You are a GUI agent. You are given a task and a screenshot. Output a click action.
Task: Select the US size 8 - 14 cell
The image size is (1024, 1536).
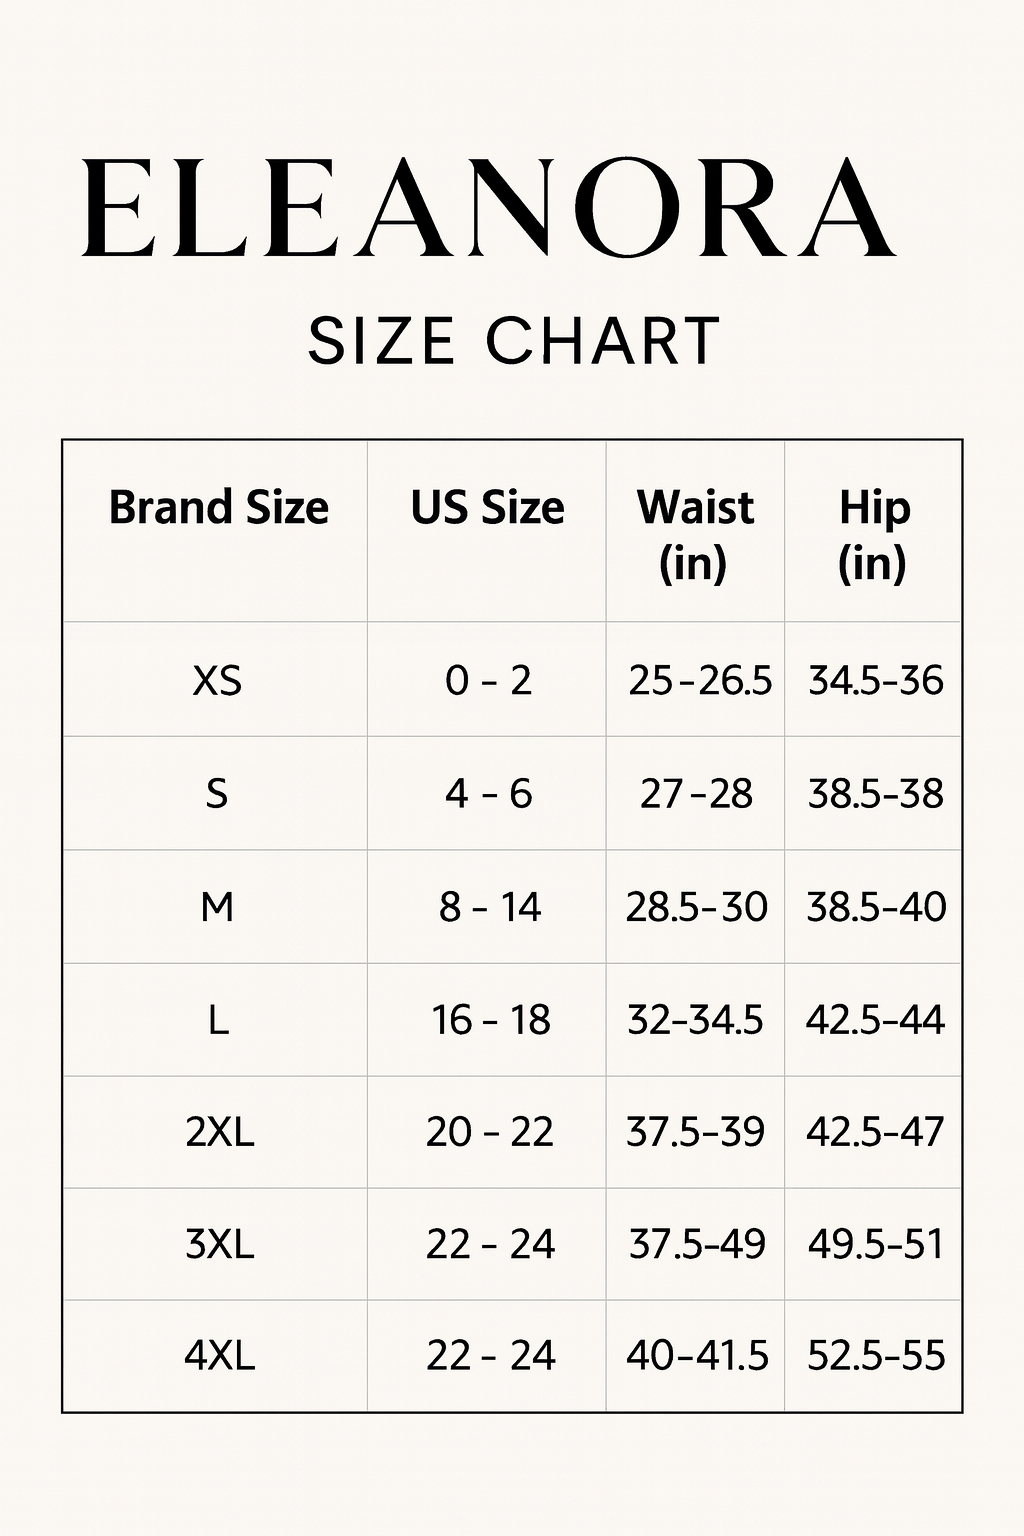click(x=489, y=907)
